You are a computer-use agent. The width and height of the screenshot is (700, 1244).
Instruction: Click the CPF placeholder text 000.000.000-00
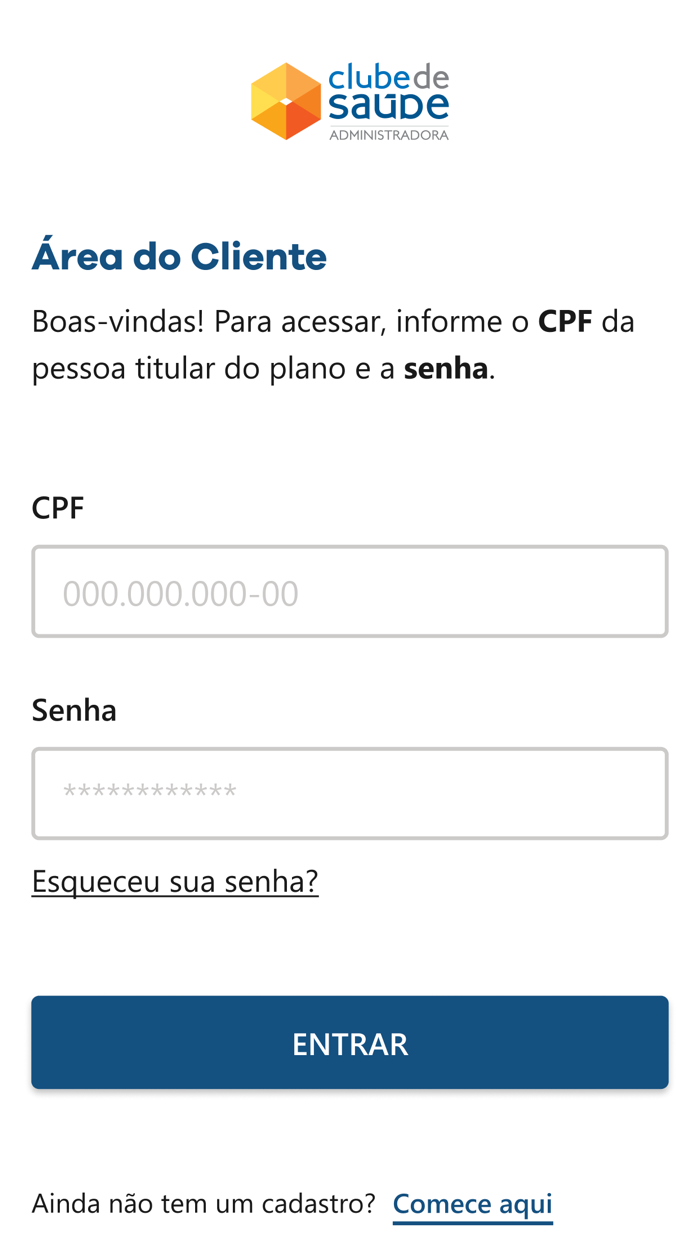180,592
